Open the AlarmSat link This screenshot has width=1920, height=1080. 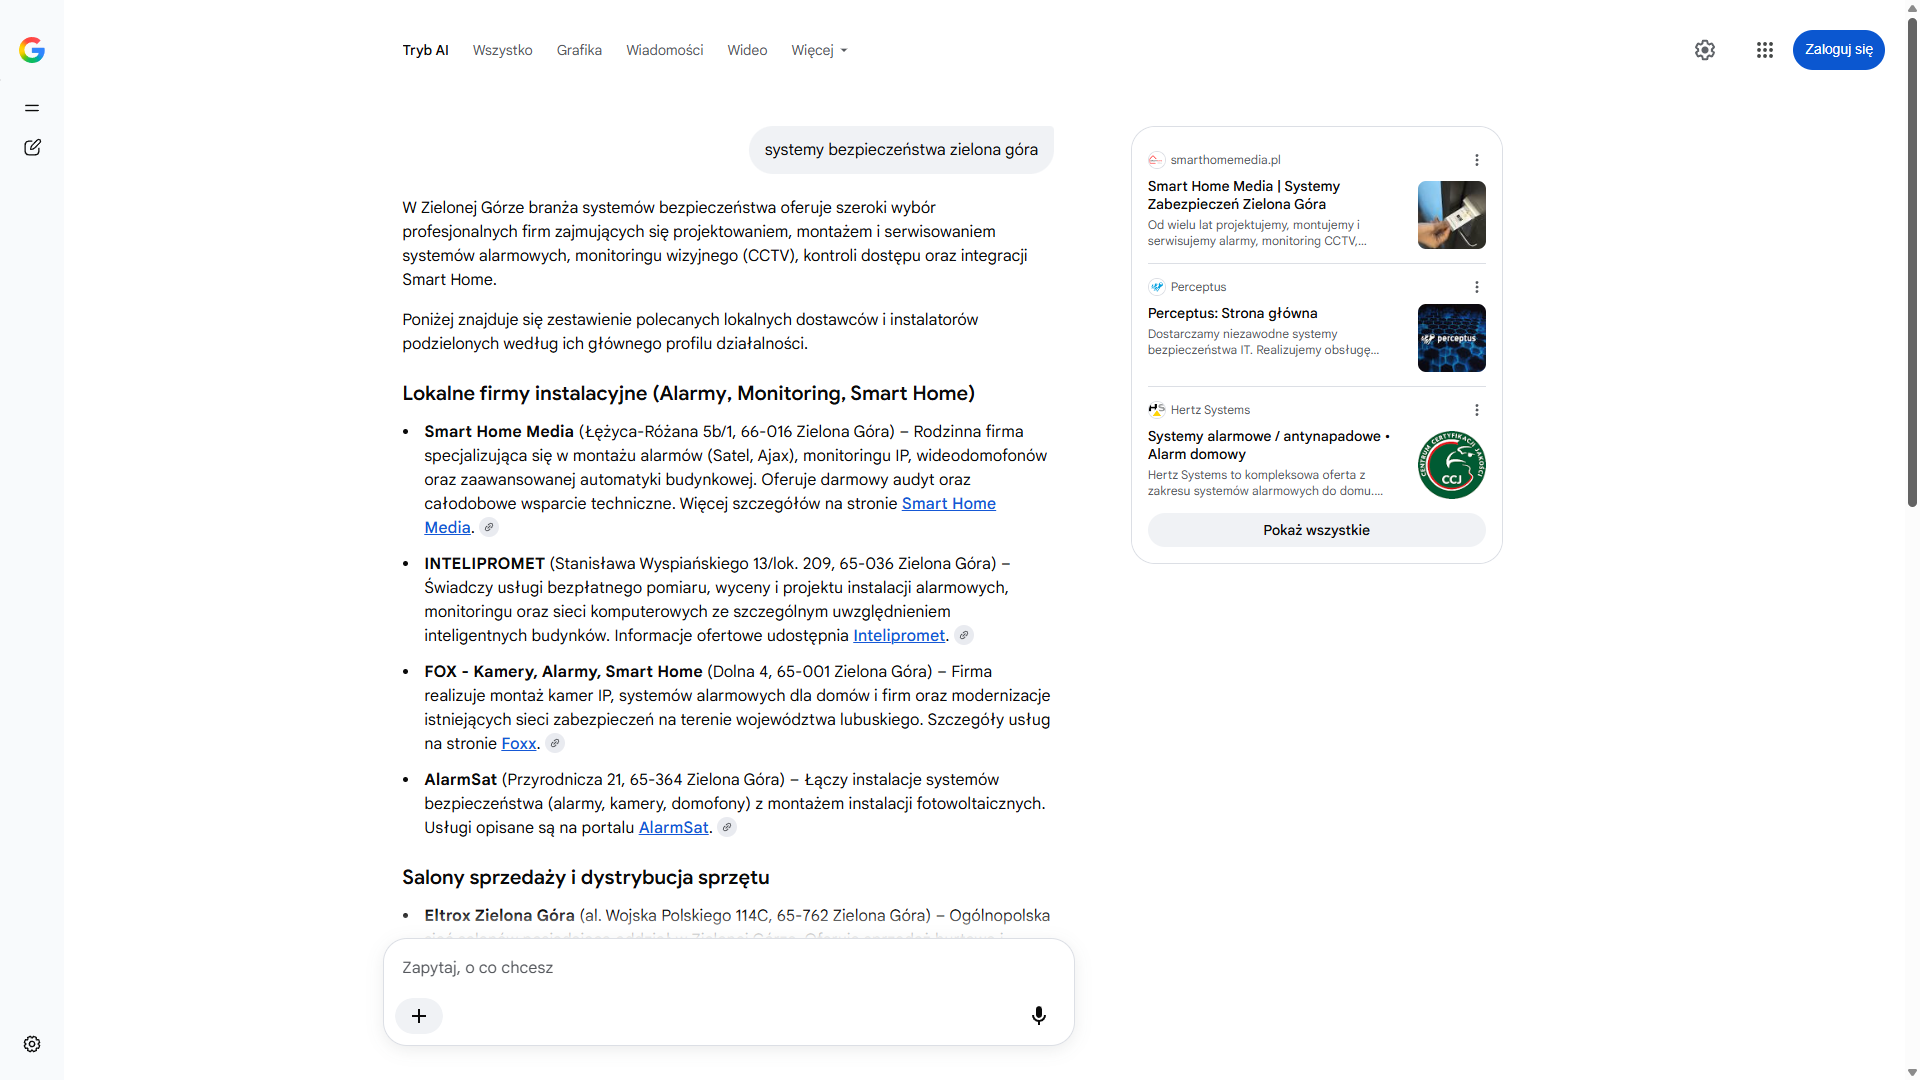pyautogui.click(x=674, y=827)
